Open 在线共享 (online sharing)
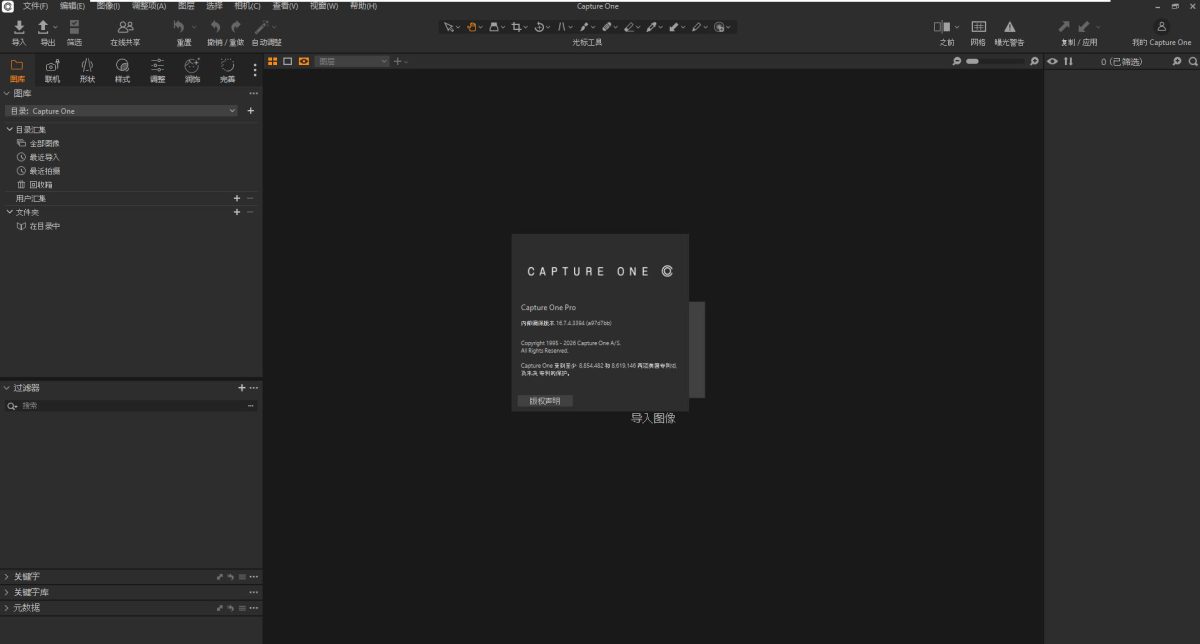 125,27
